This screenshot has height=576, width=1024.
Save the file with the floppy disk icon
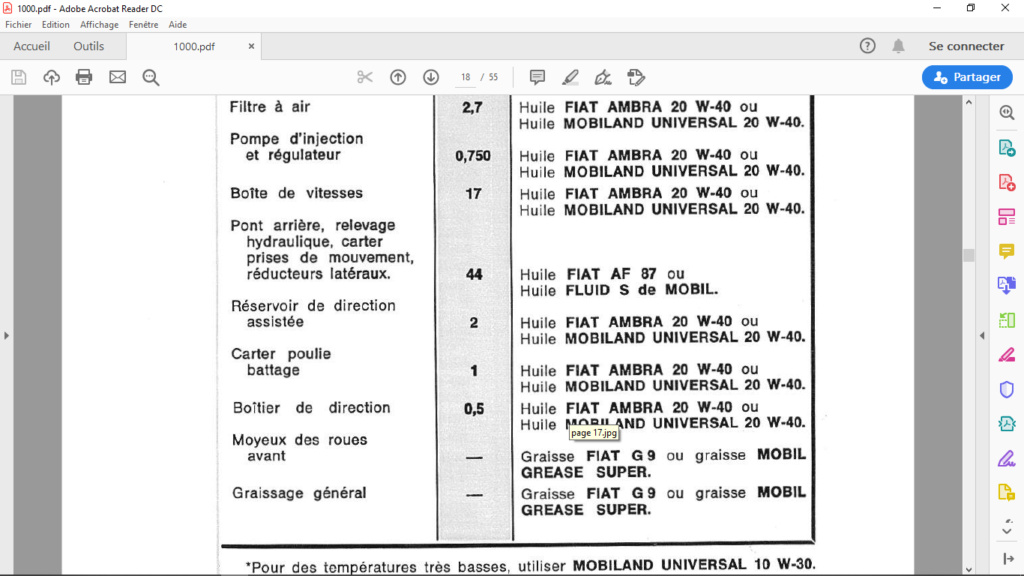[18, 77]
